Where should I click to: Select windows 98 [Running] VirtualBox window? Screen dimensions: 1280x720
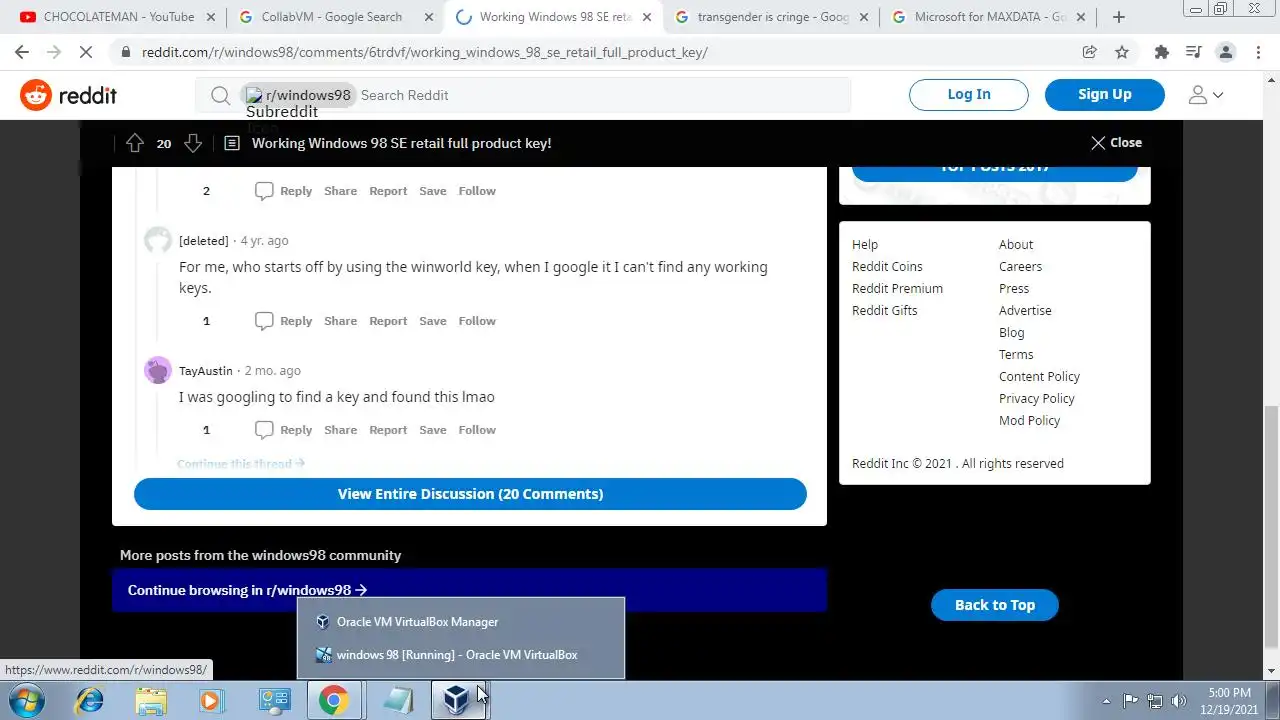(x=461, y=655)
